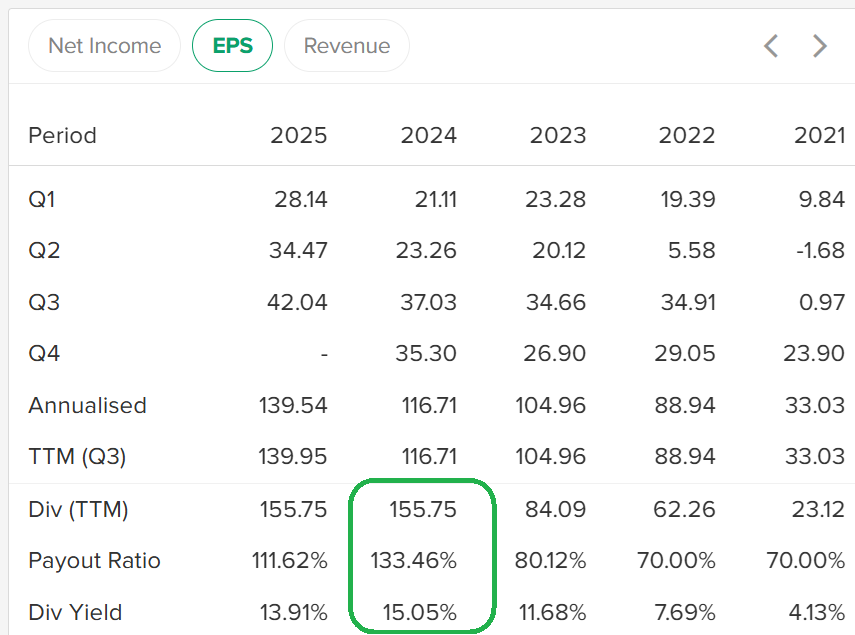Click the 2024 Payout Ratio 133.46%

(x=414, y=561)
